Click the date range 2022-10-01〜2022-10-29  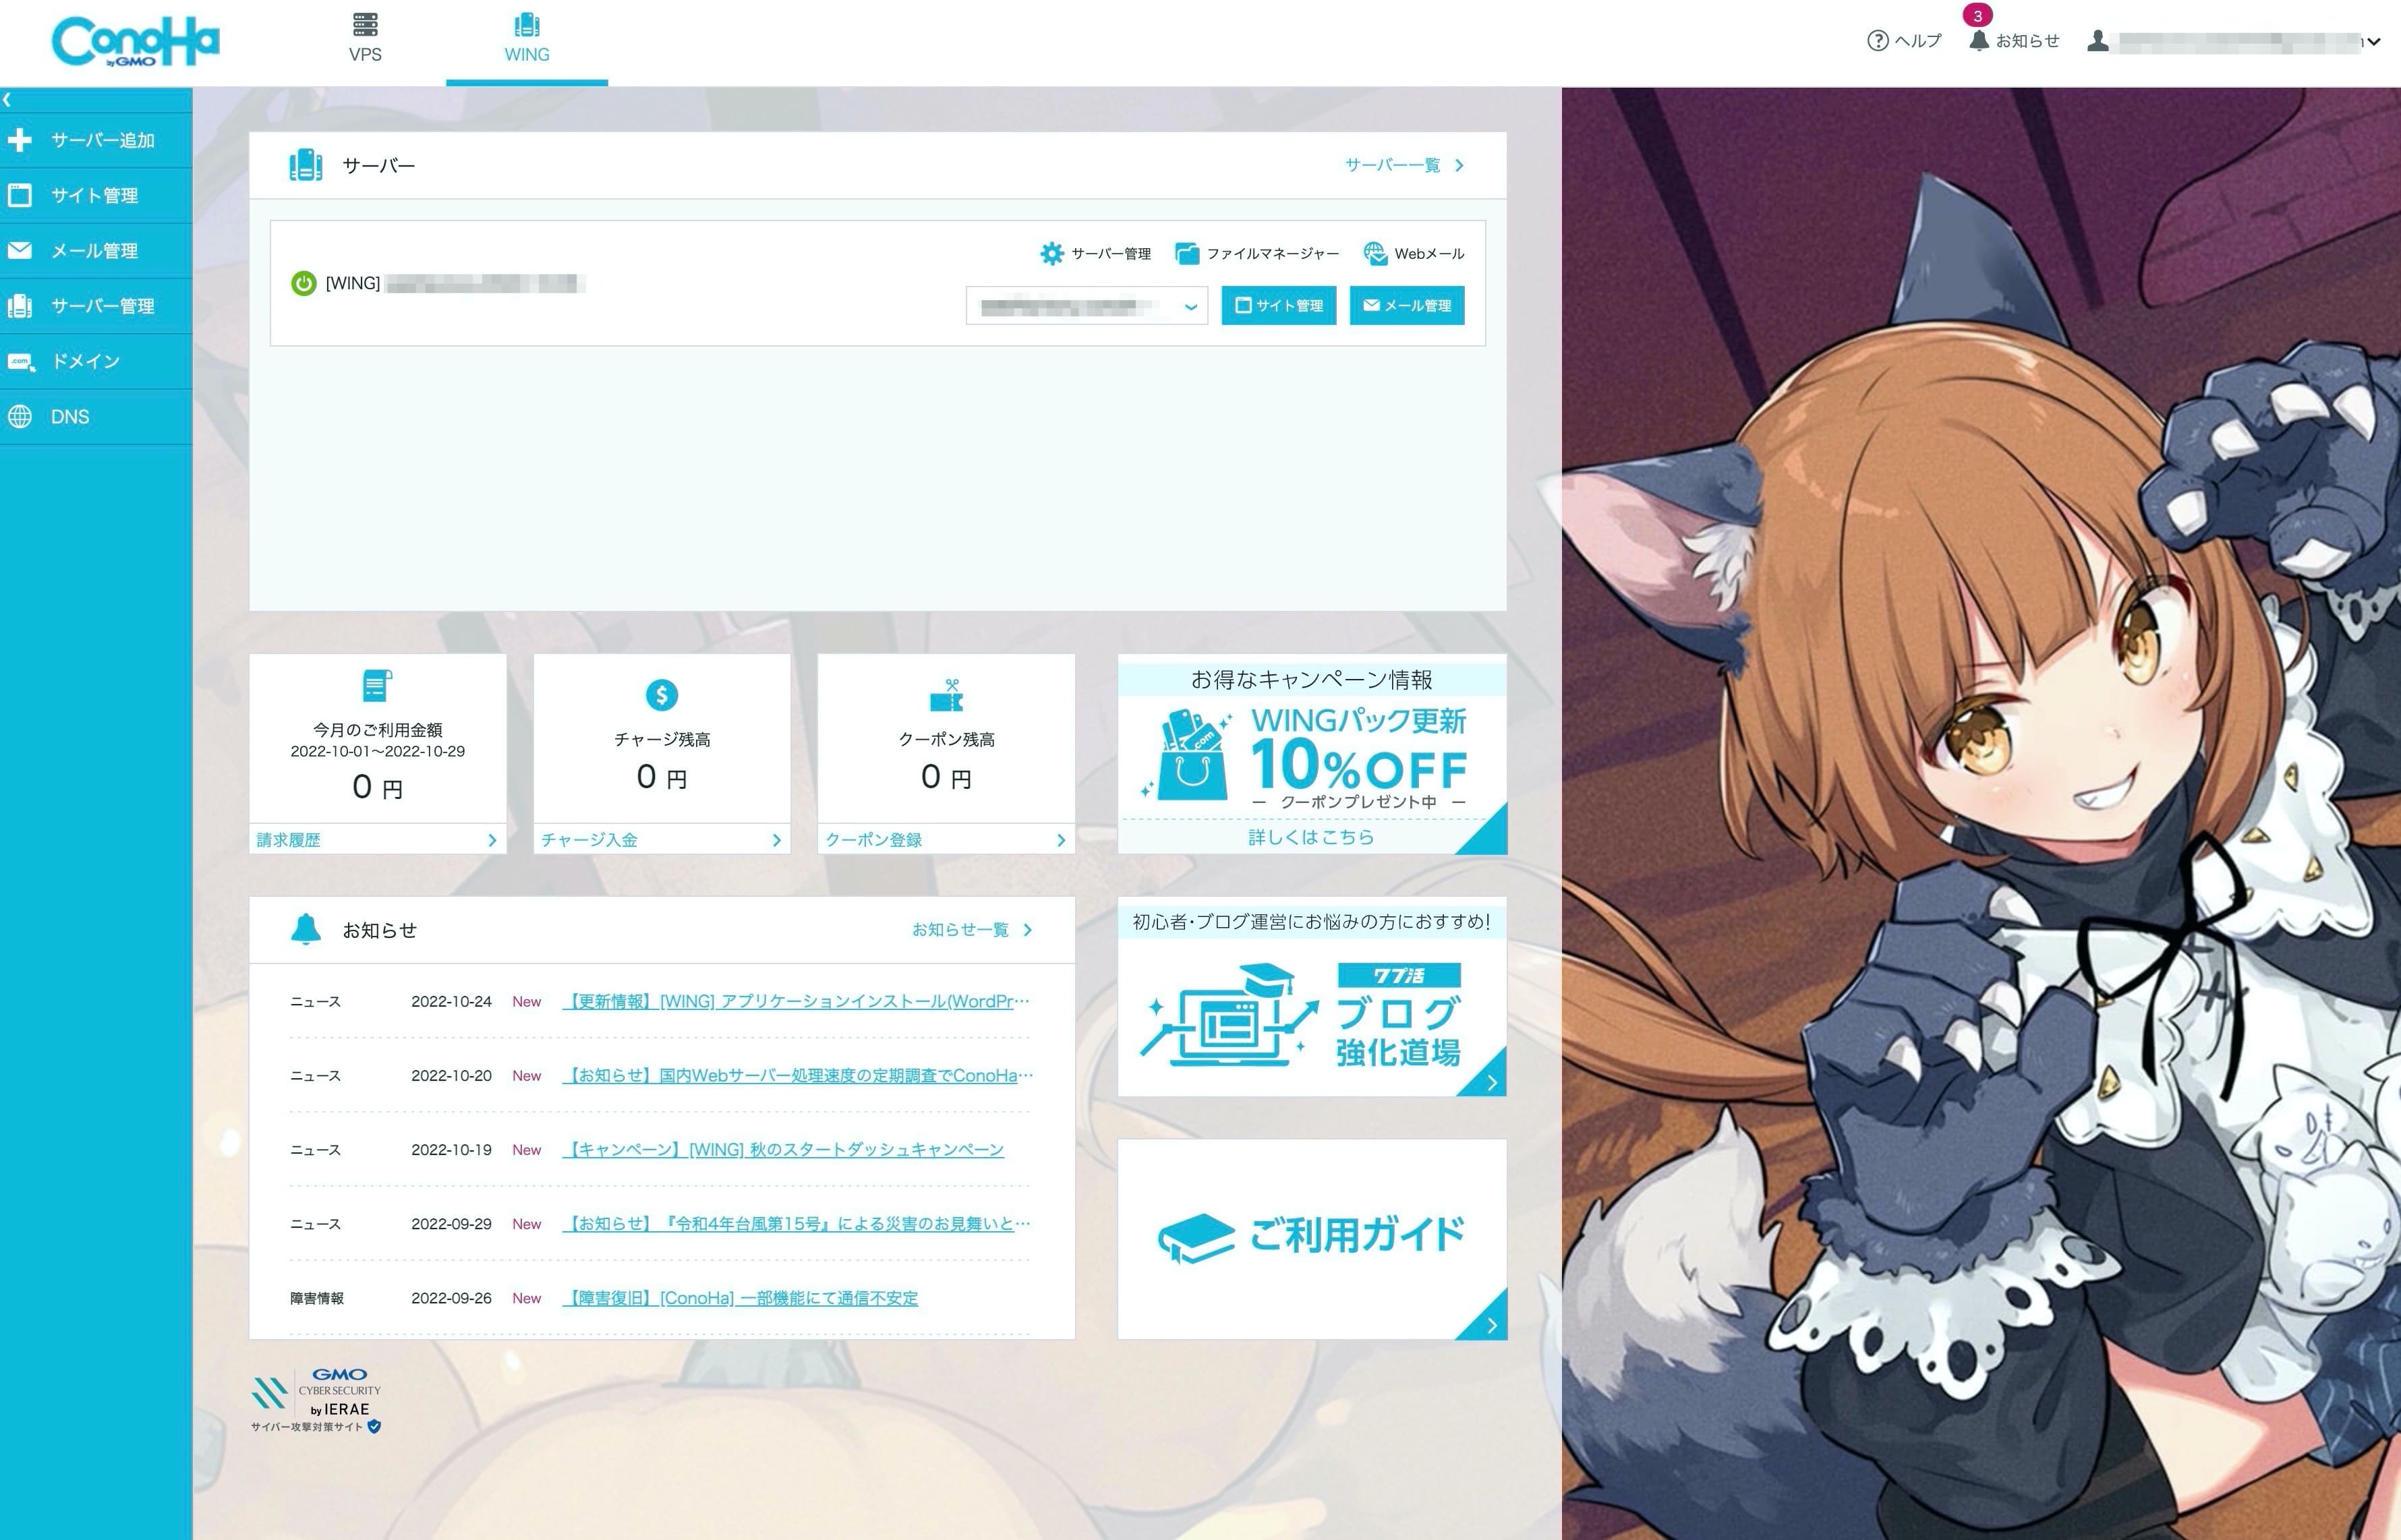click(x=378, y=751)
